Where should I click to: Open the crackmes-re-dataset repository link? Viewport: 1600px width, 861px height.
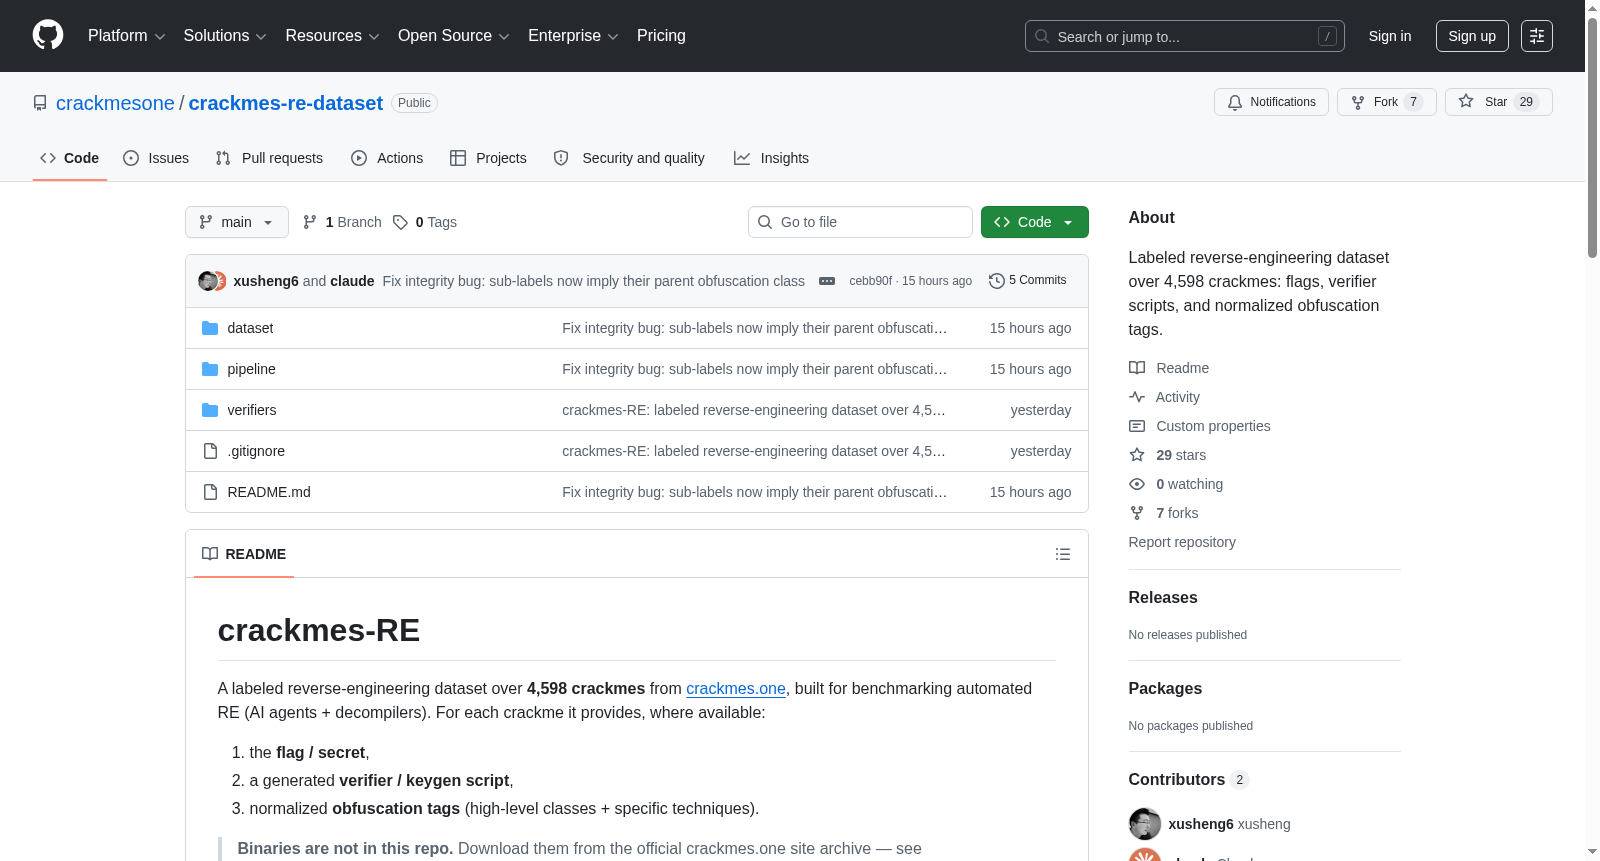[286, 103]
